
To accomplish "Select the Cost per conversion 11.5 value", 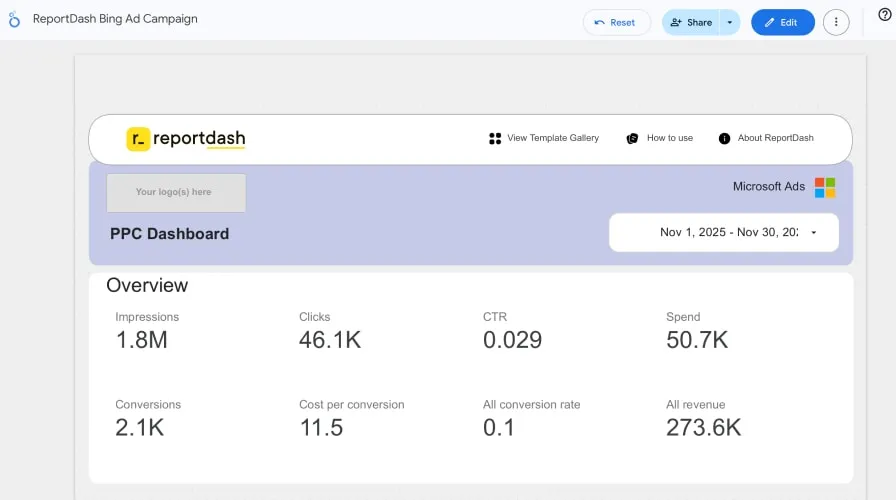I will tap(321, 428).
